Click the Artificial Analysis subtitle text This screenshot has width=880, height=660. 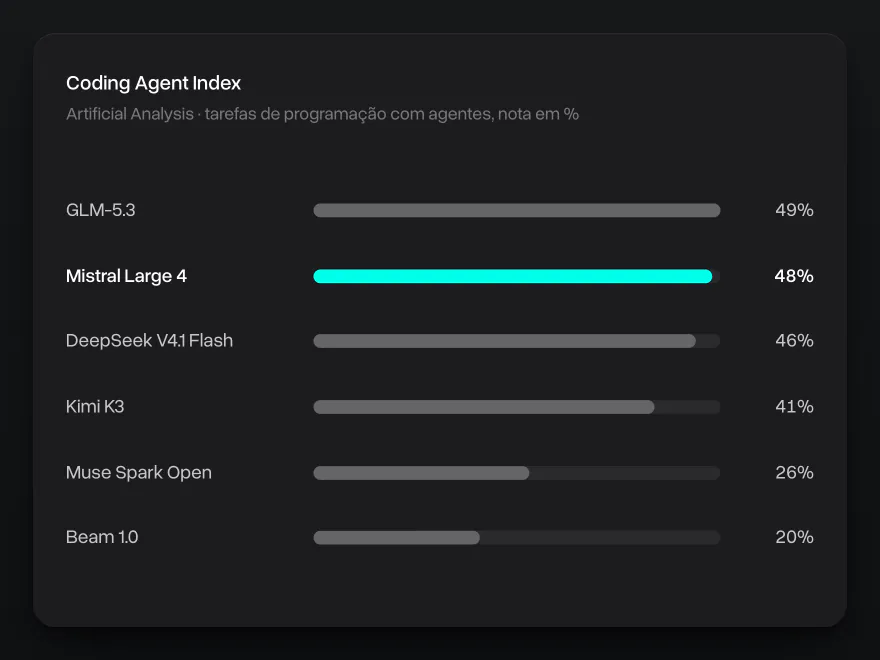point(322,114)
